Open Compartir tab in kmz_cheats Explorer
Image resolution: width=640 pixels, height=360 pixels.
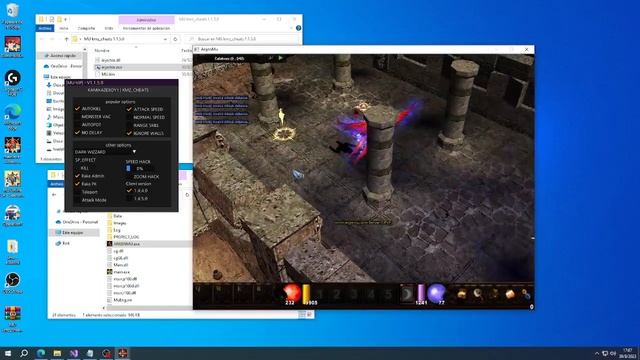pyautogui.click(x=86, y=28)
